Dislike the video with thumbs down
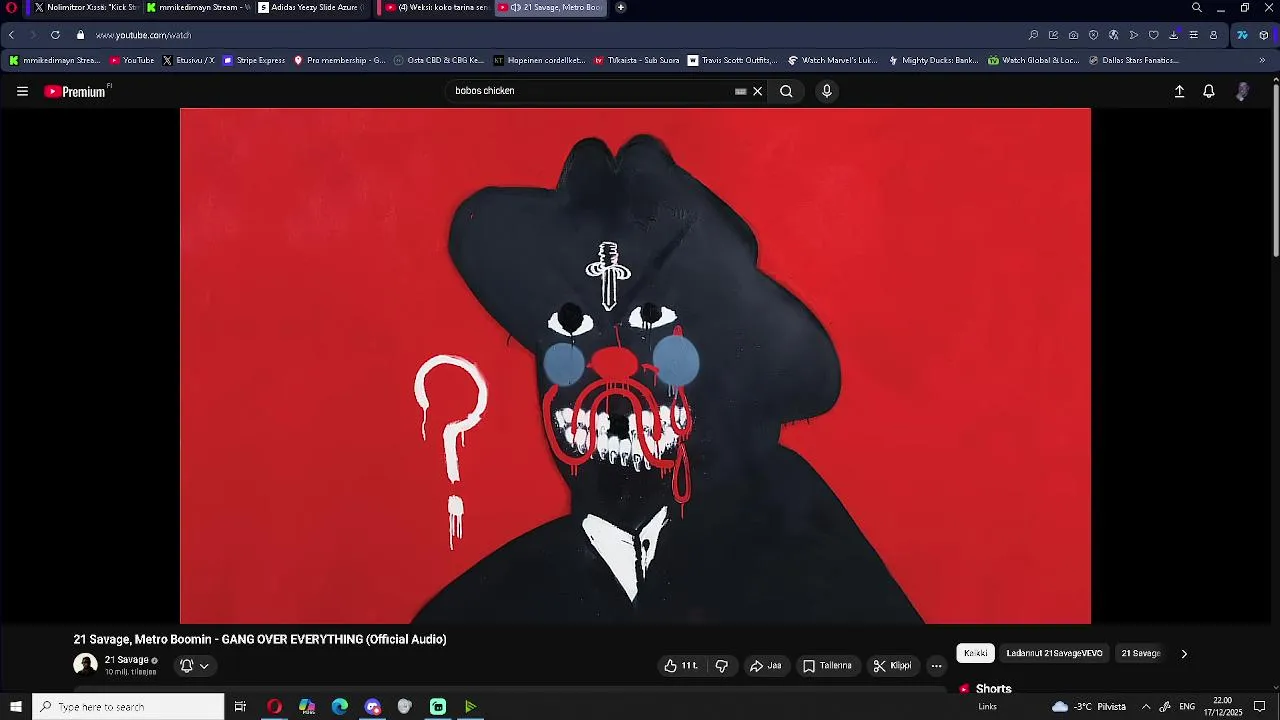Viewport: 1280px width, 720px height. pyautogui.click(x=721, y=666)
